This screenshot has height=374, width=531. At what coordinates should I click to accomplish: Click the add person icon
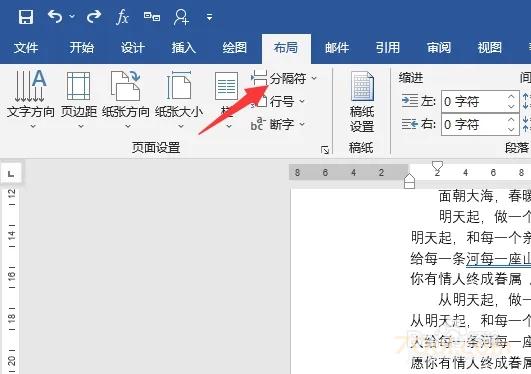(181, 17)
